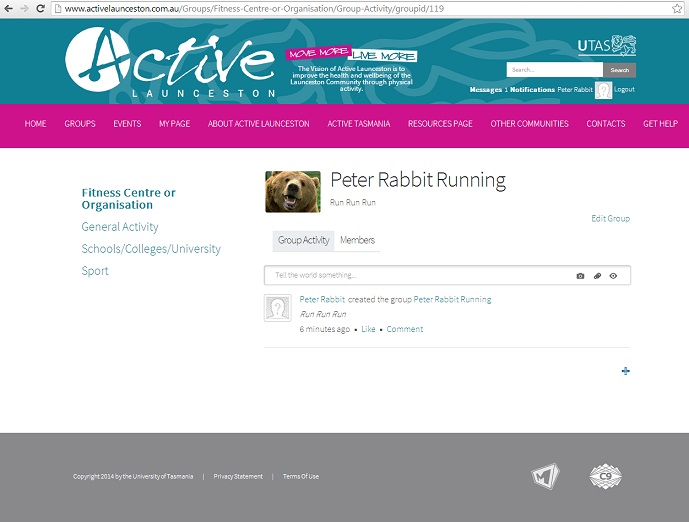Image resolution: width=689 pixels, height=522 pixels.
Task: Switch to the Members tab
Action: point(357,241)
